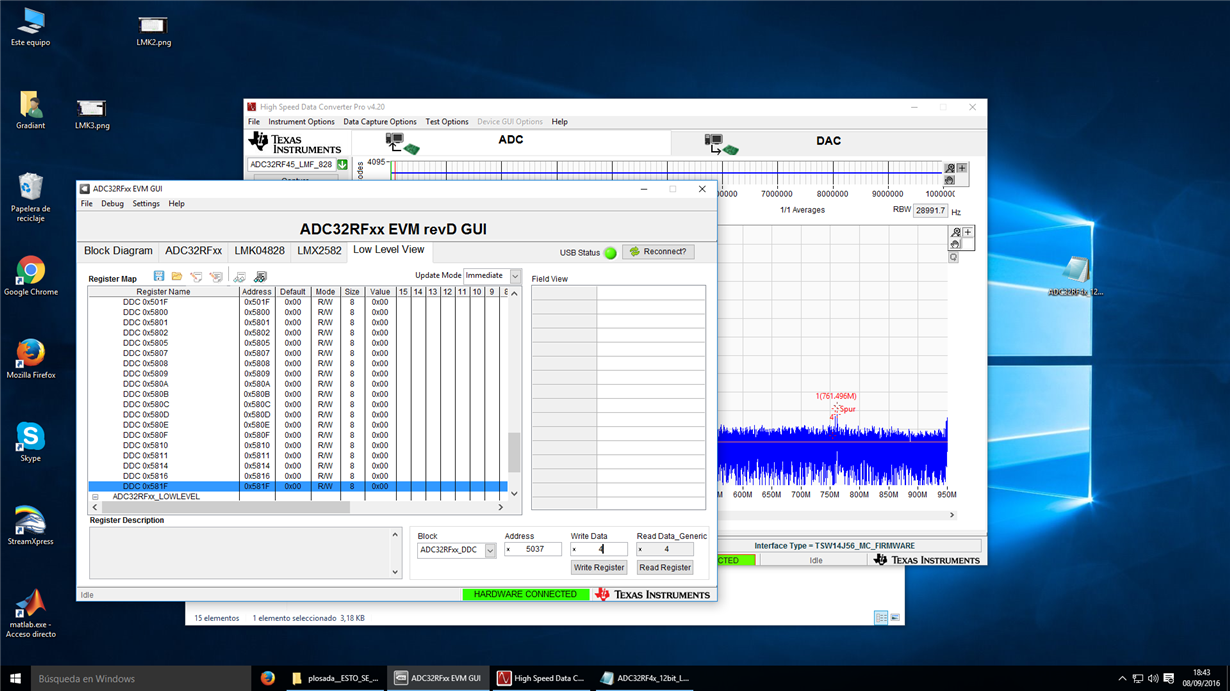This screenshot has width=1230, height=691.
Task: Click the HARDWARE CONNECTED status indicator
Action: [x=525, y=594]
